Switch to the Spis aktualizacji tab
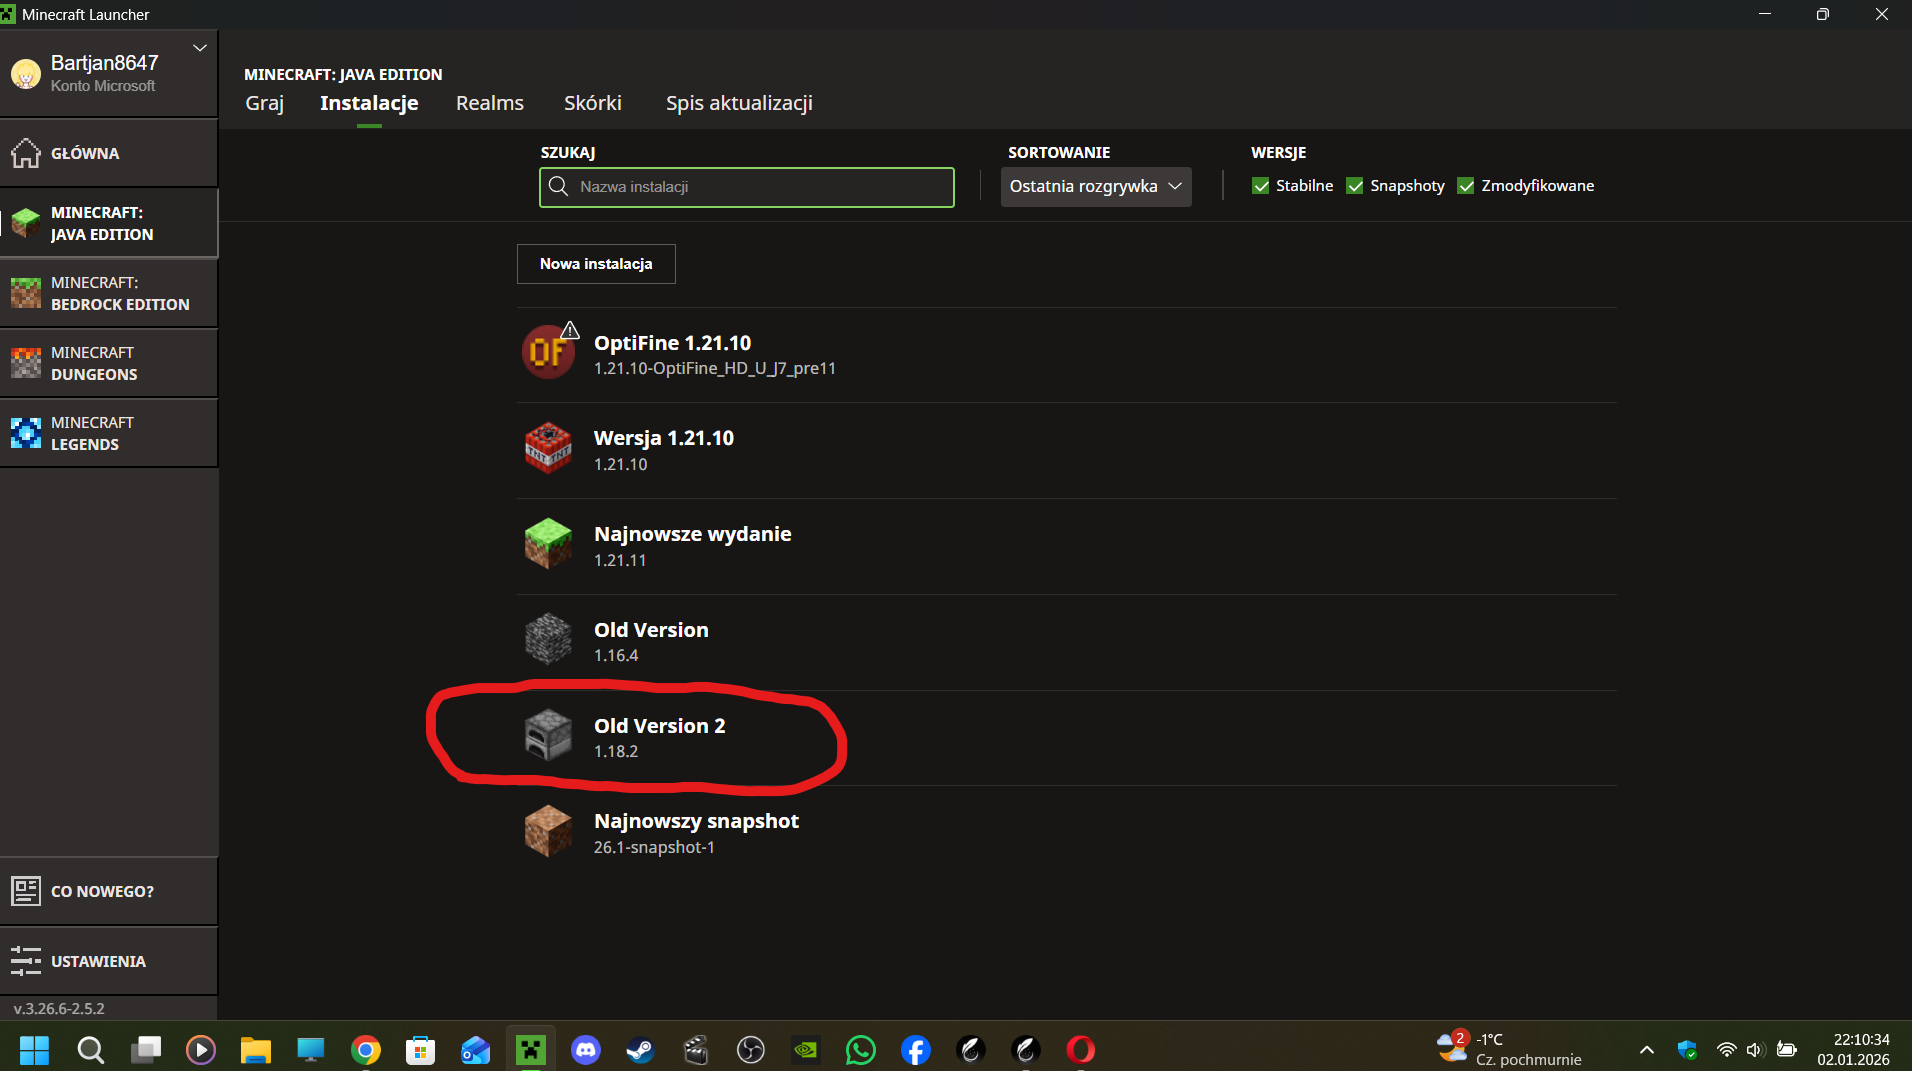This screenshot has height=1071, width=1912. 739,103
